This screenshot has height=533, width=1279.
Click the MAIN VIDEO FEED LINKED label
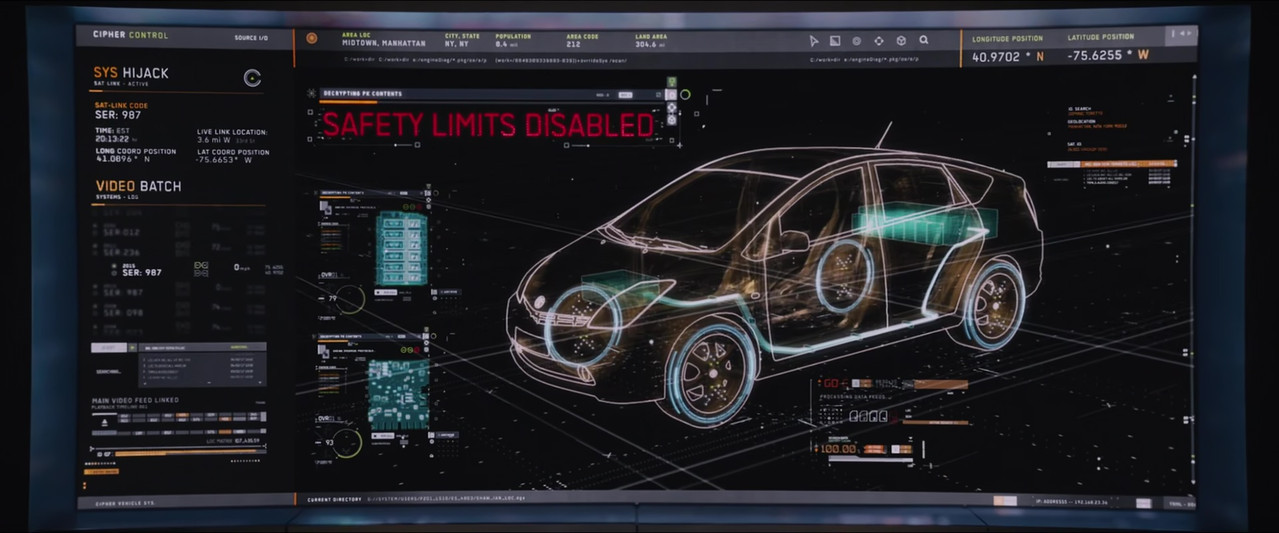click(135, 401)
